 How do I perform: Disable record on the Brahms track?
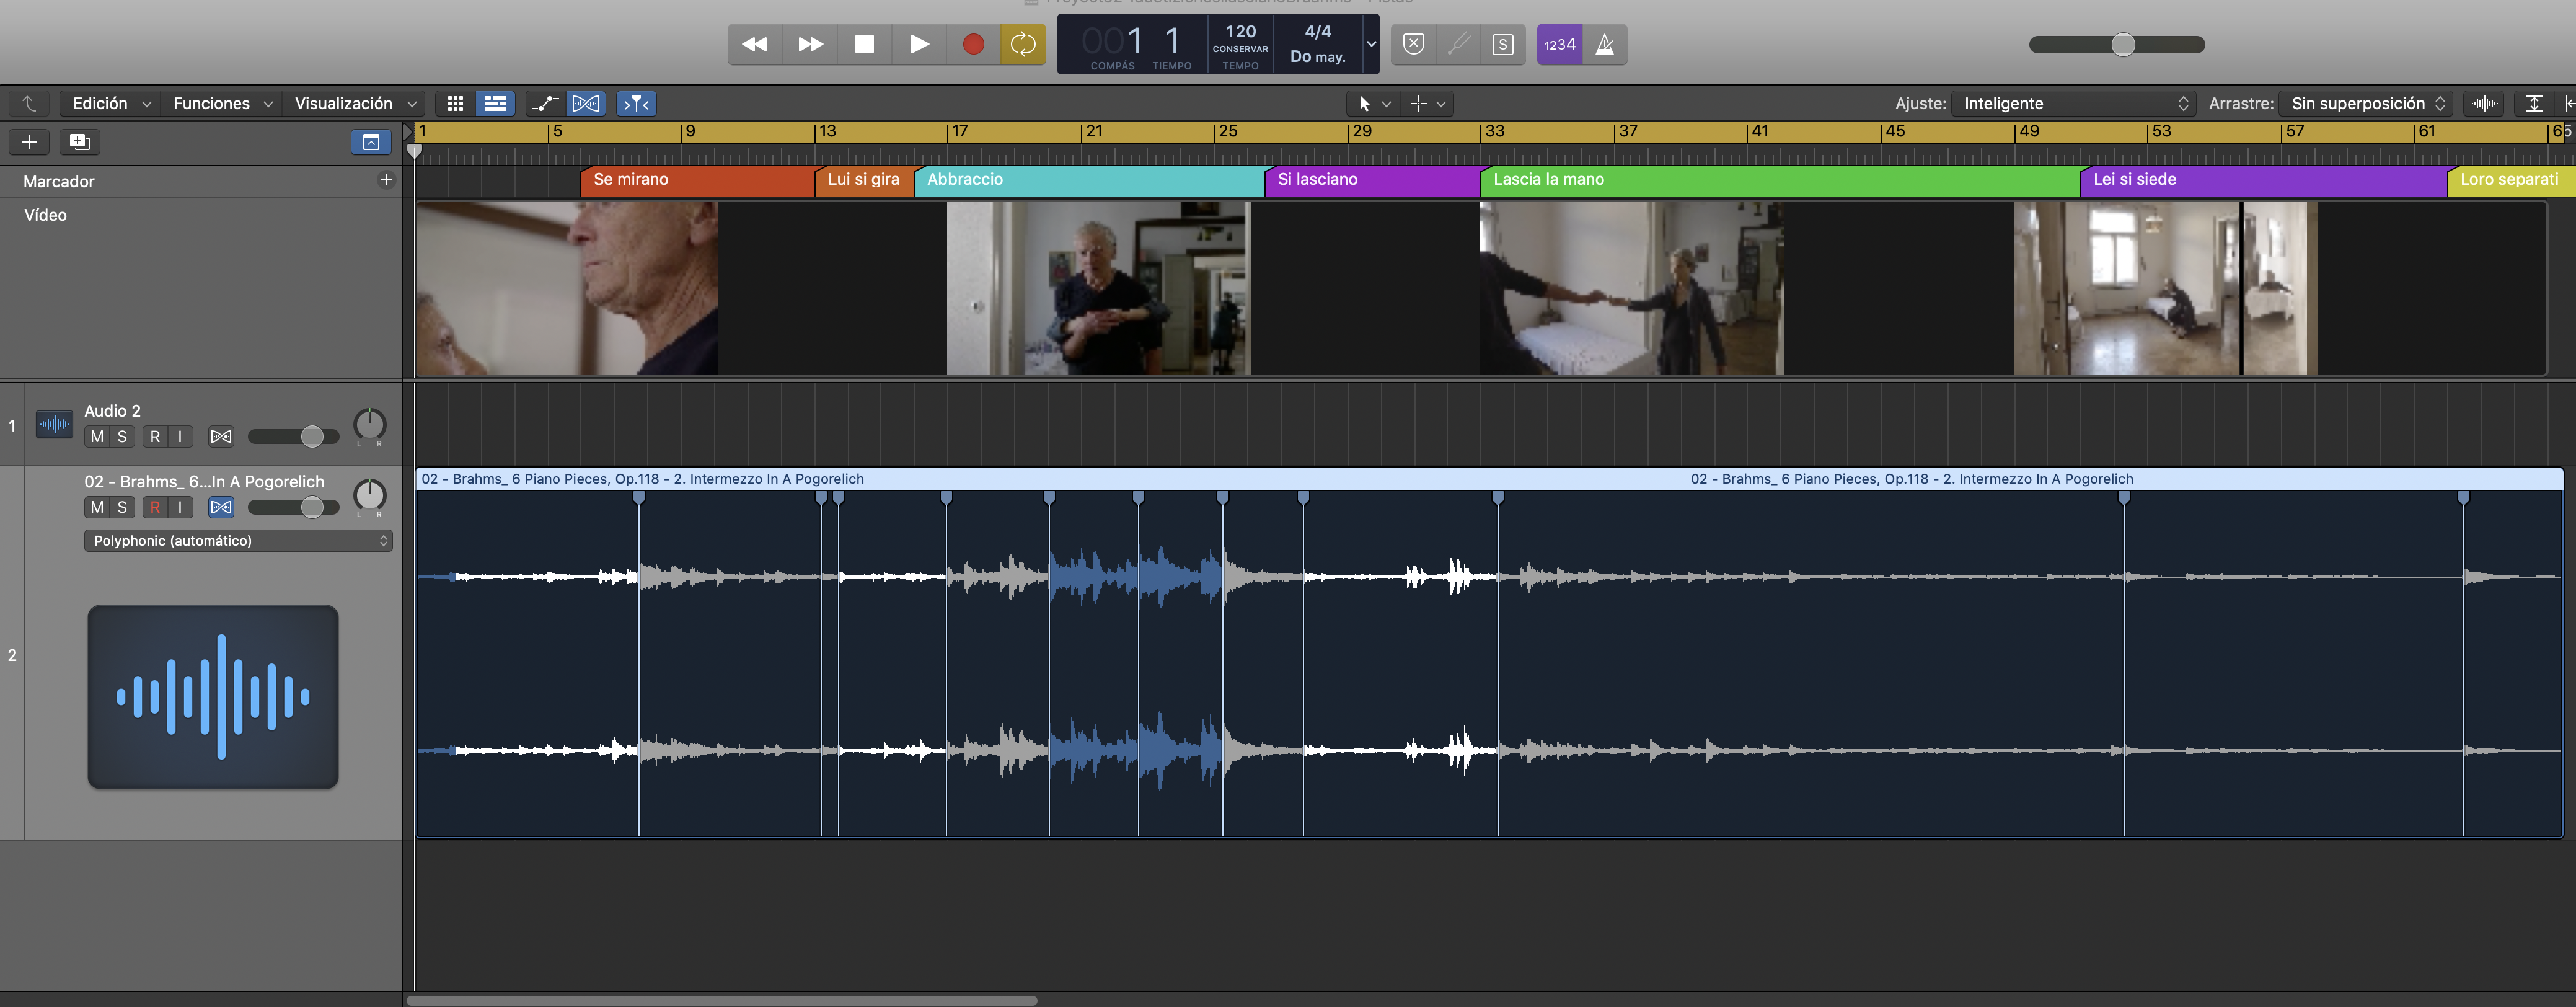(155, 507)
